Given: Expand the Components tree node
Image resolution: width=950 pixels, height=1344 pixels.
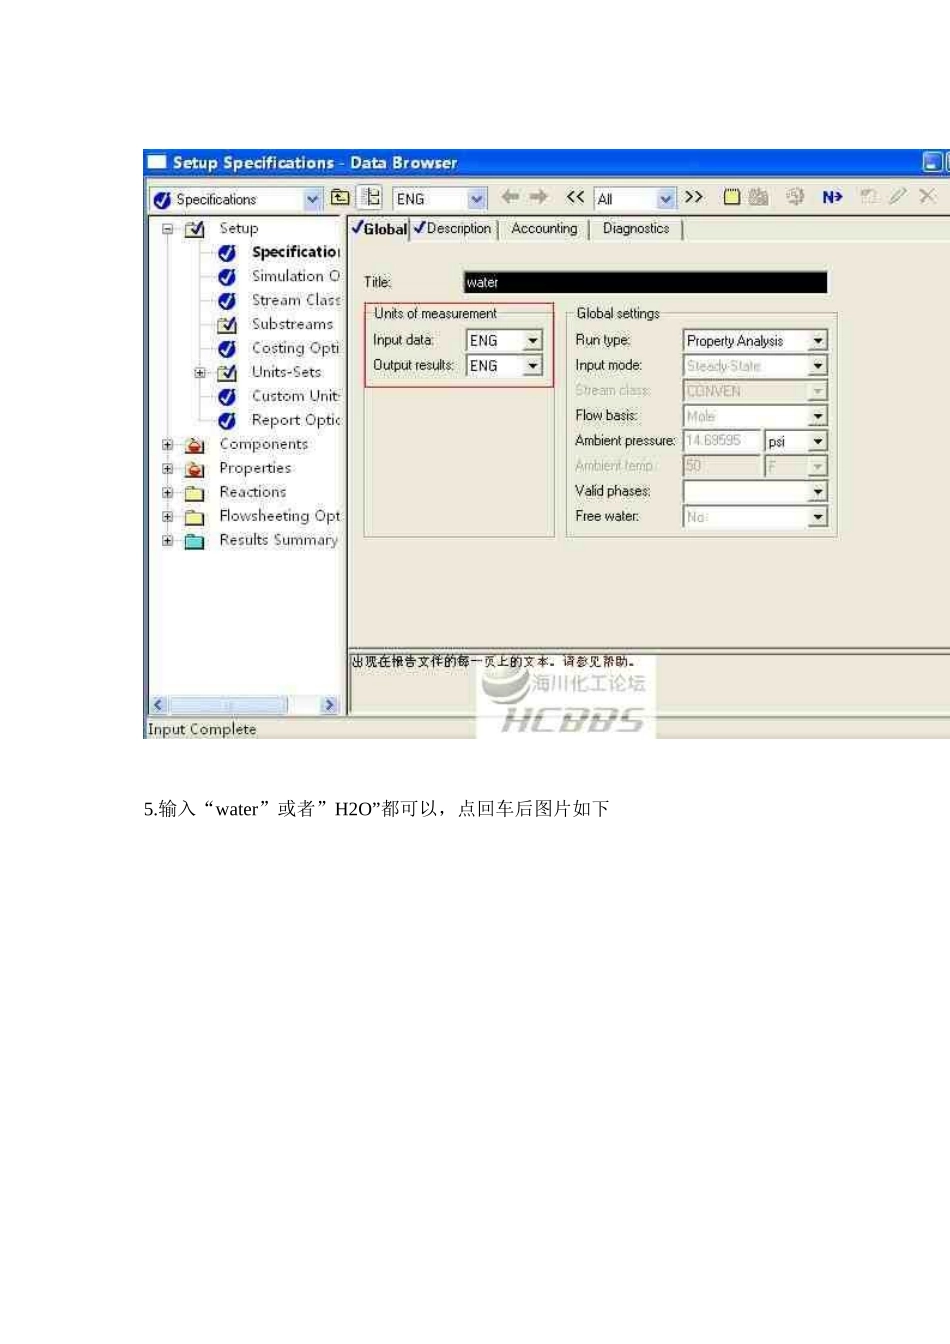Looking at the screenshot, I should tap(167, 445).
